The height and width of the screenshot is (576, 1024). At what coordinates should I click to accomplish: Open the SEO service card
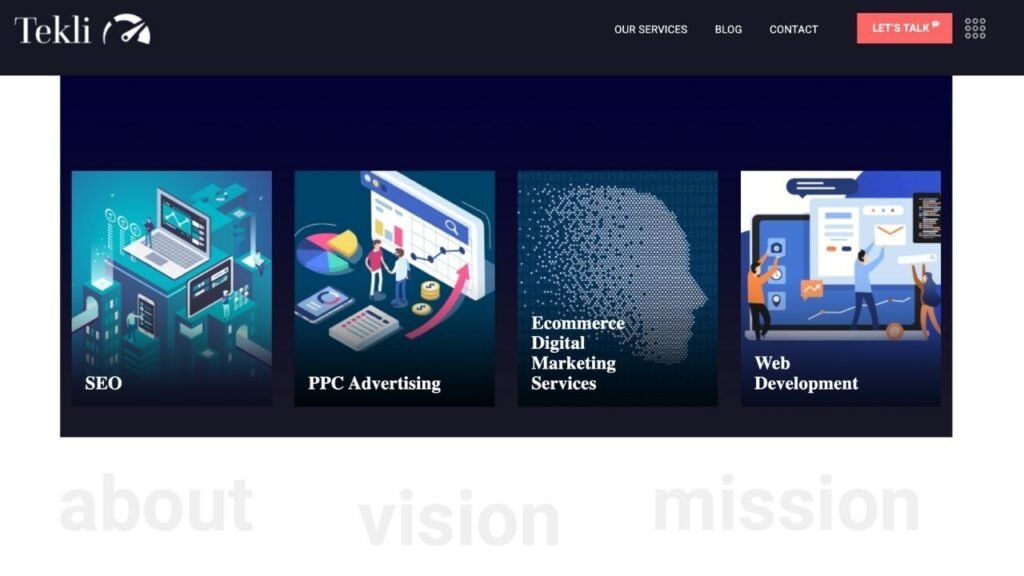[x=172, y=289]
